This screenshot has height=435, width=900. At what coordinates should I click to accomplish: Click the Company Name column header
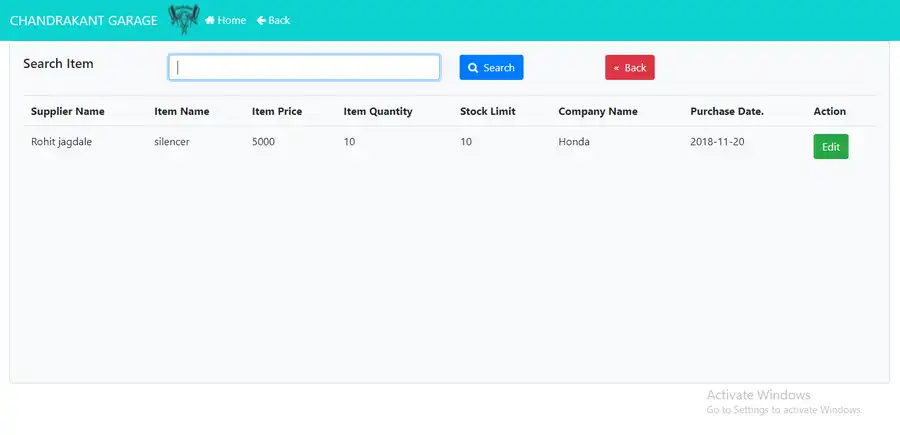[597, 111]
